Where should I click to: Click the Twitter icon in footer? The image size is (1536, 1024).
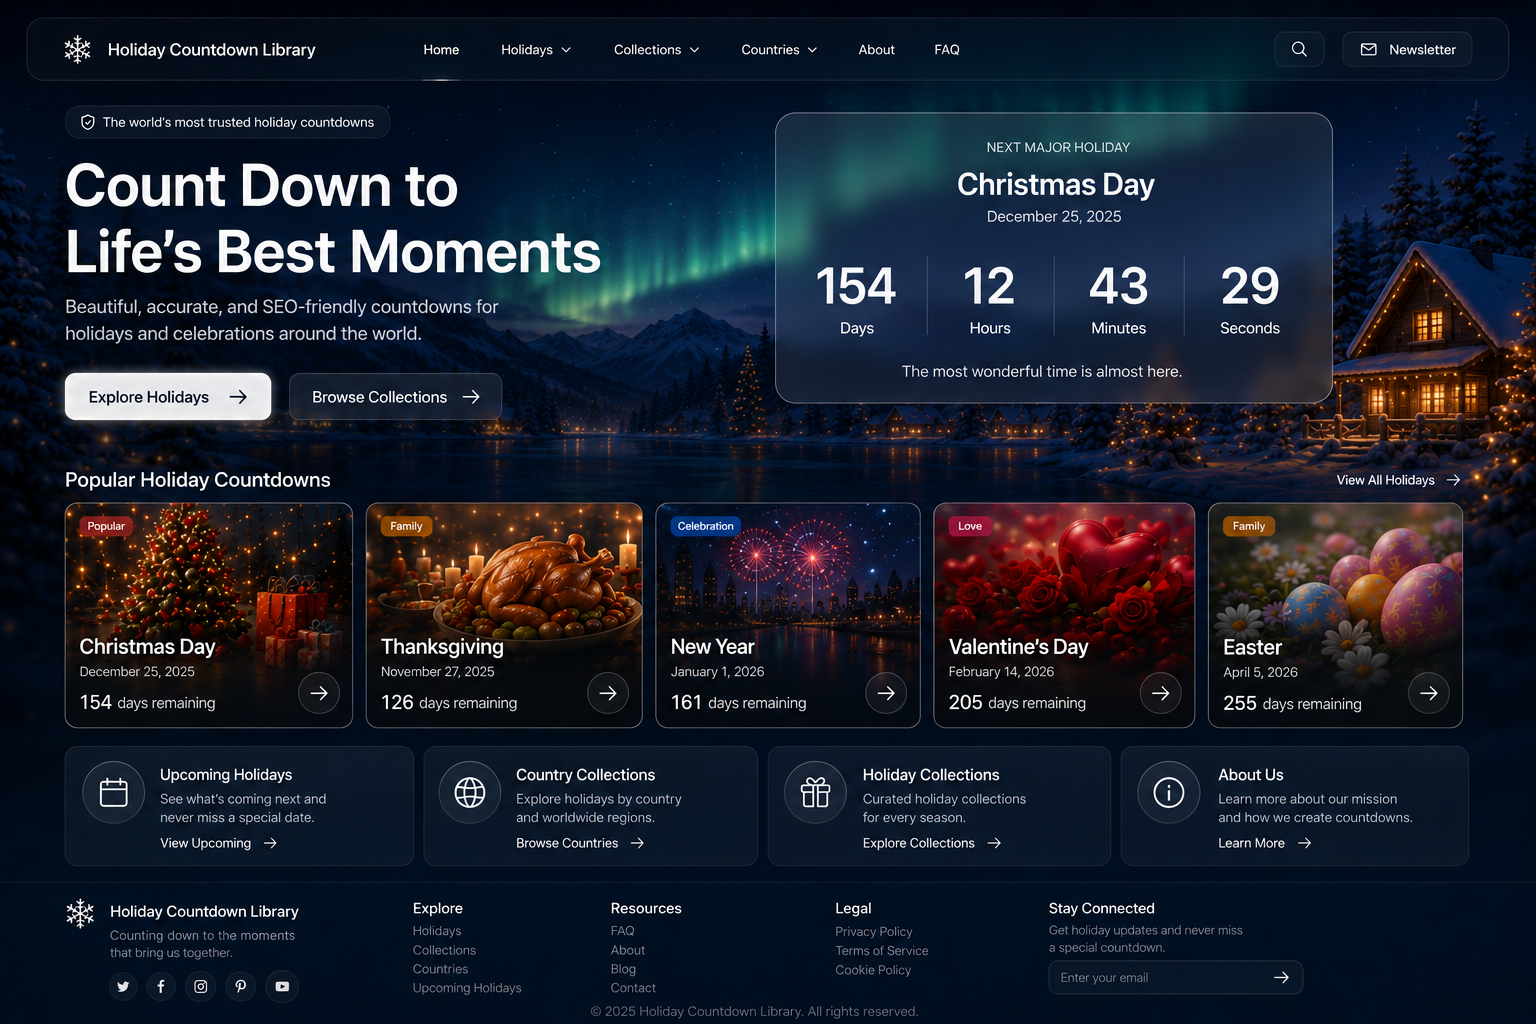123,987
